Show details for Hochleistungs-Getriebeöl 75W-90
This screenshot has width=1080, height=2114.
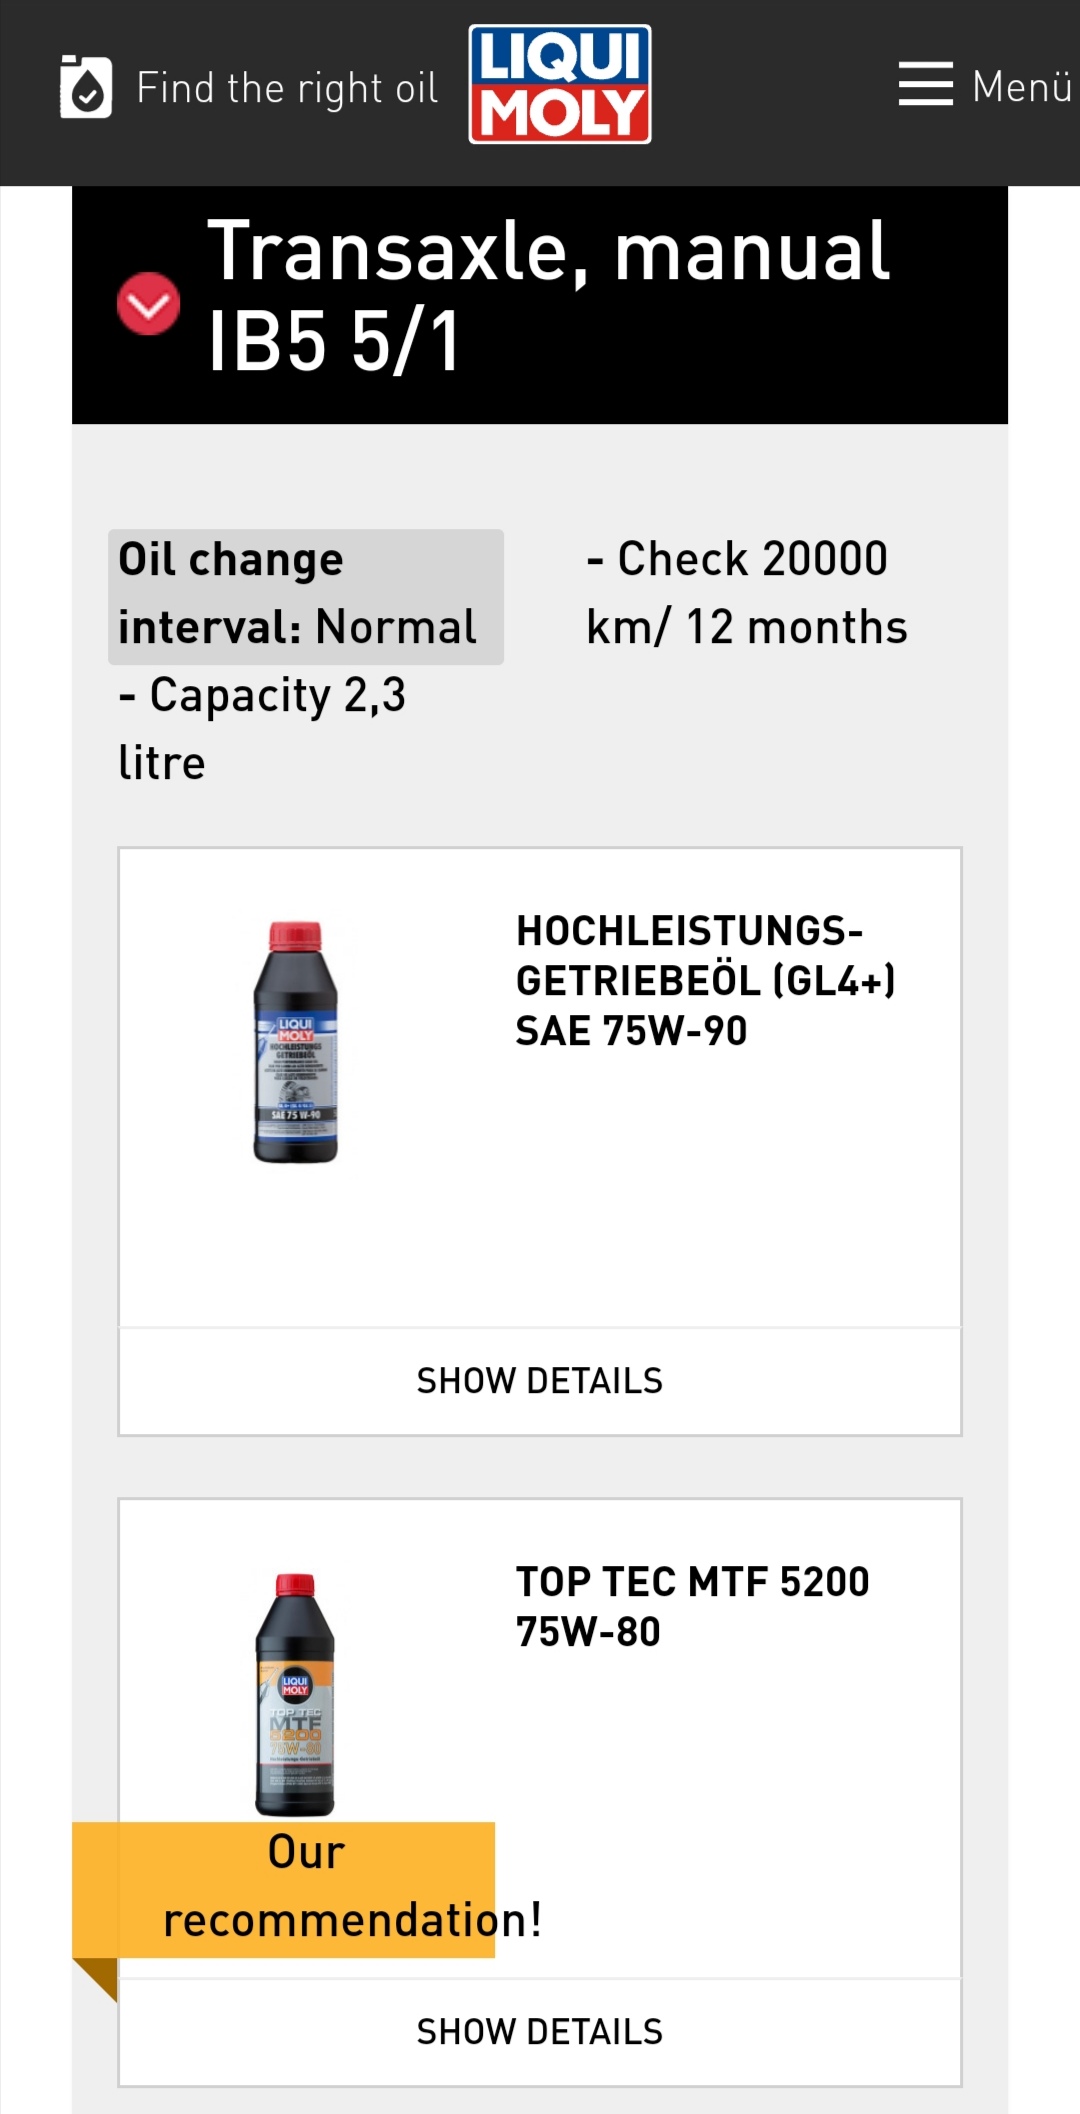pos(540,1381)
